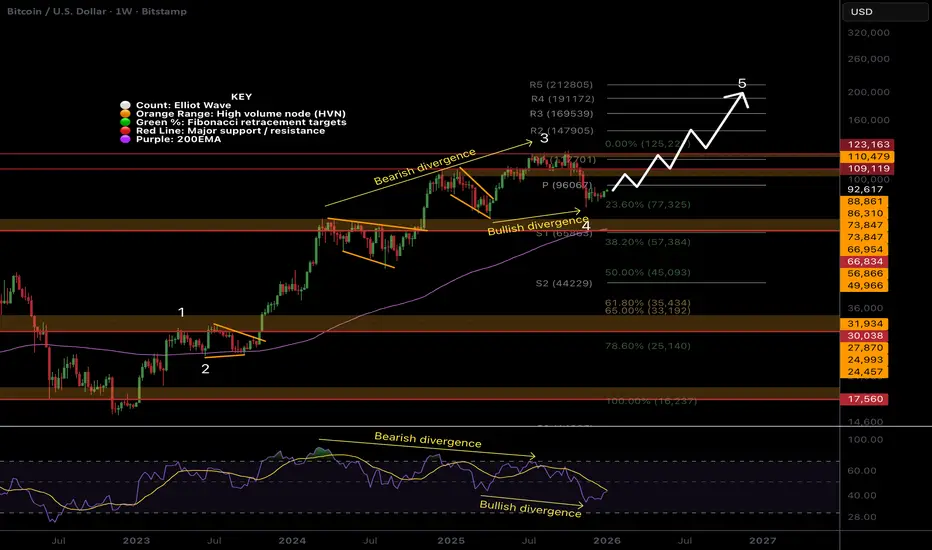Click the RSI axis value 28.00
Image resolution: width=932 pixels, height=550 pixels.
click(x=861, y=517)
